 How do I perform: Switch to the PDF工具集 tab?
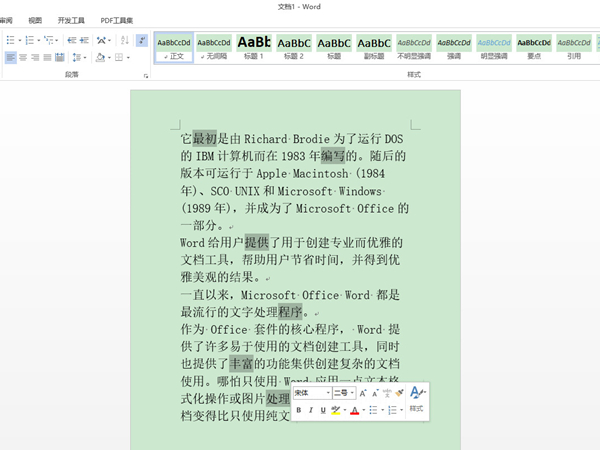pyautogui.click(x=116, y=20)
